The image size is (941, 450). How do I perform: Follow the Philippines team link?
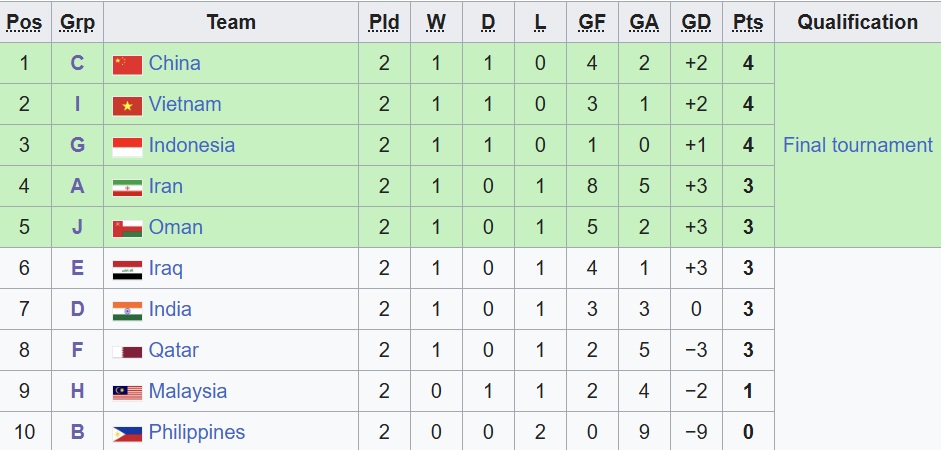197,432
